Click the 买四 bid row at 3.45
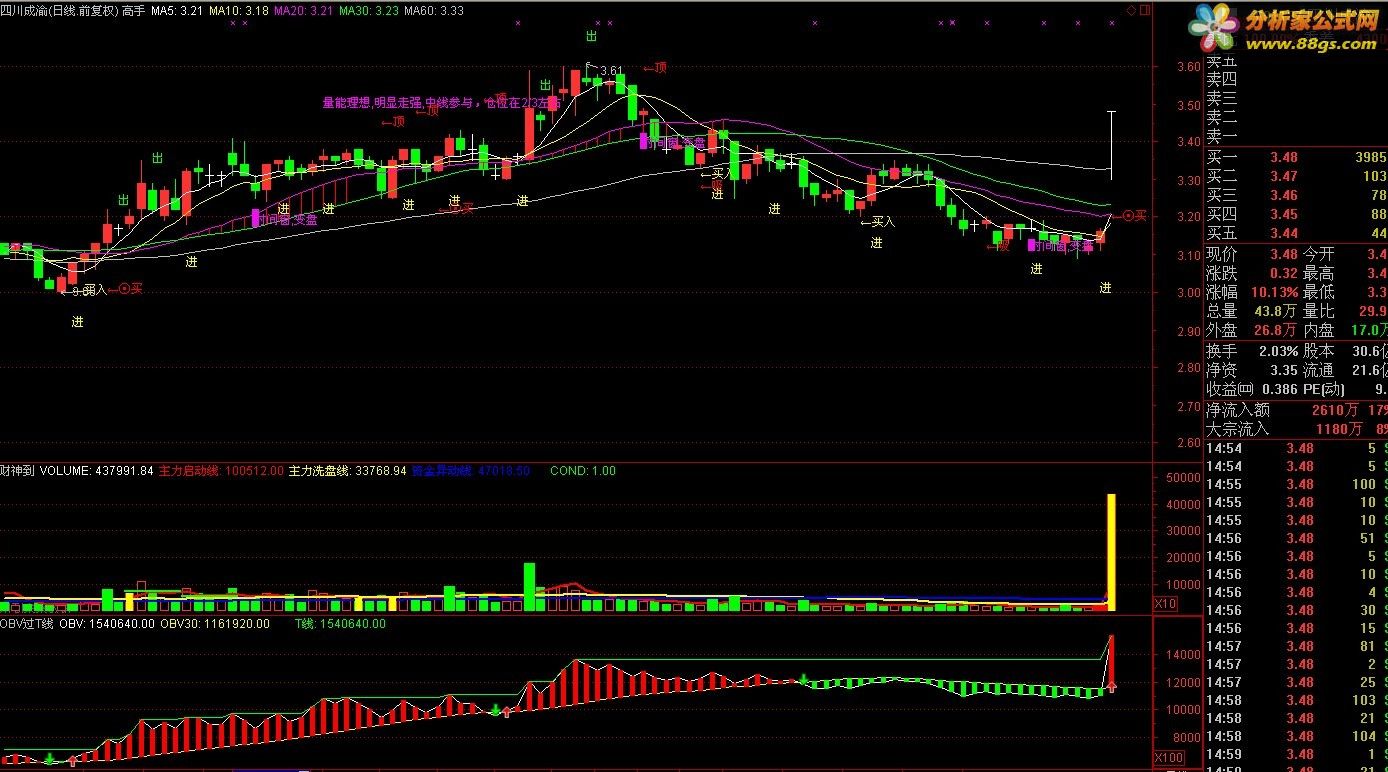Viewport: 1388px width, 772px height. click(x=1296, y=214)
